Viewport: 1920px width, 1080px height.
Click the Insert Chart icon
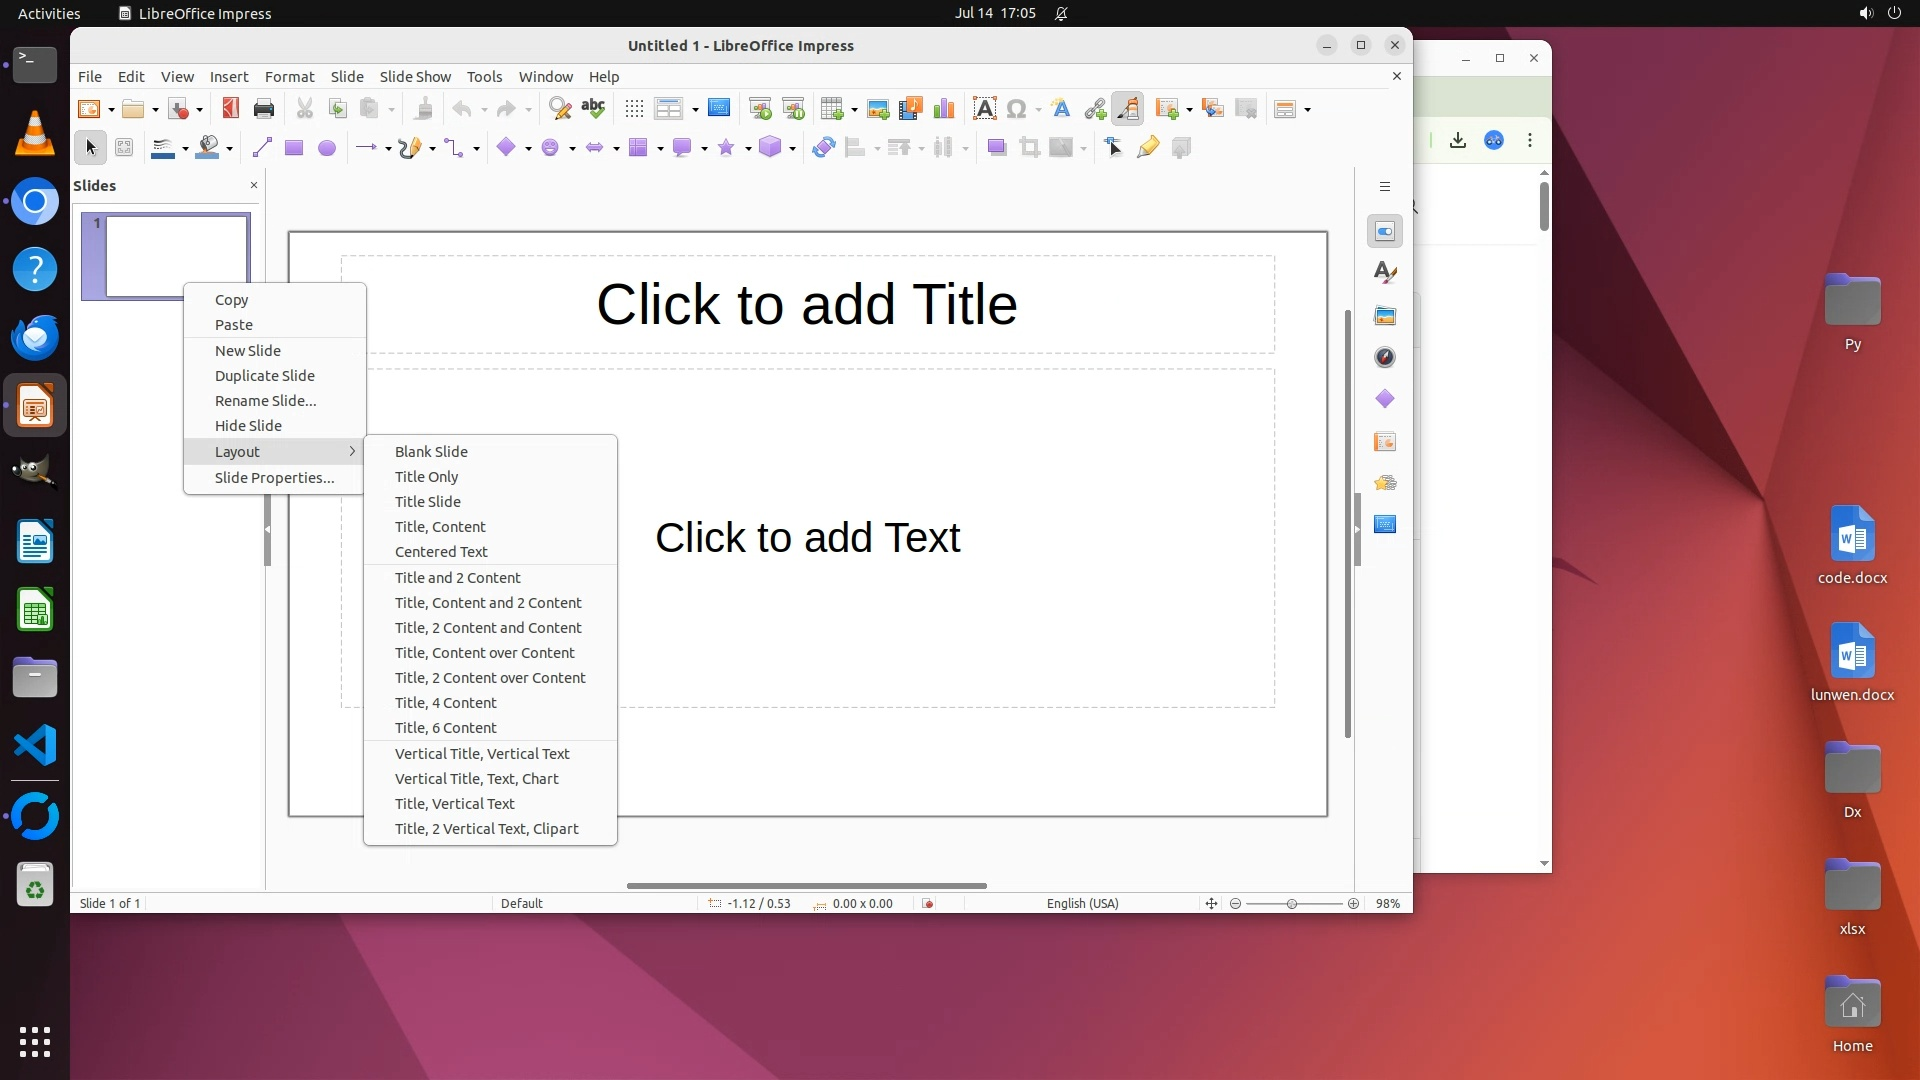pyautogui.click(x=943, y=109)
